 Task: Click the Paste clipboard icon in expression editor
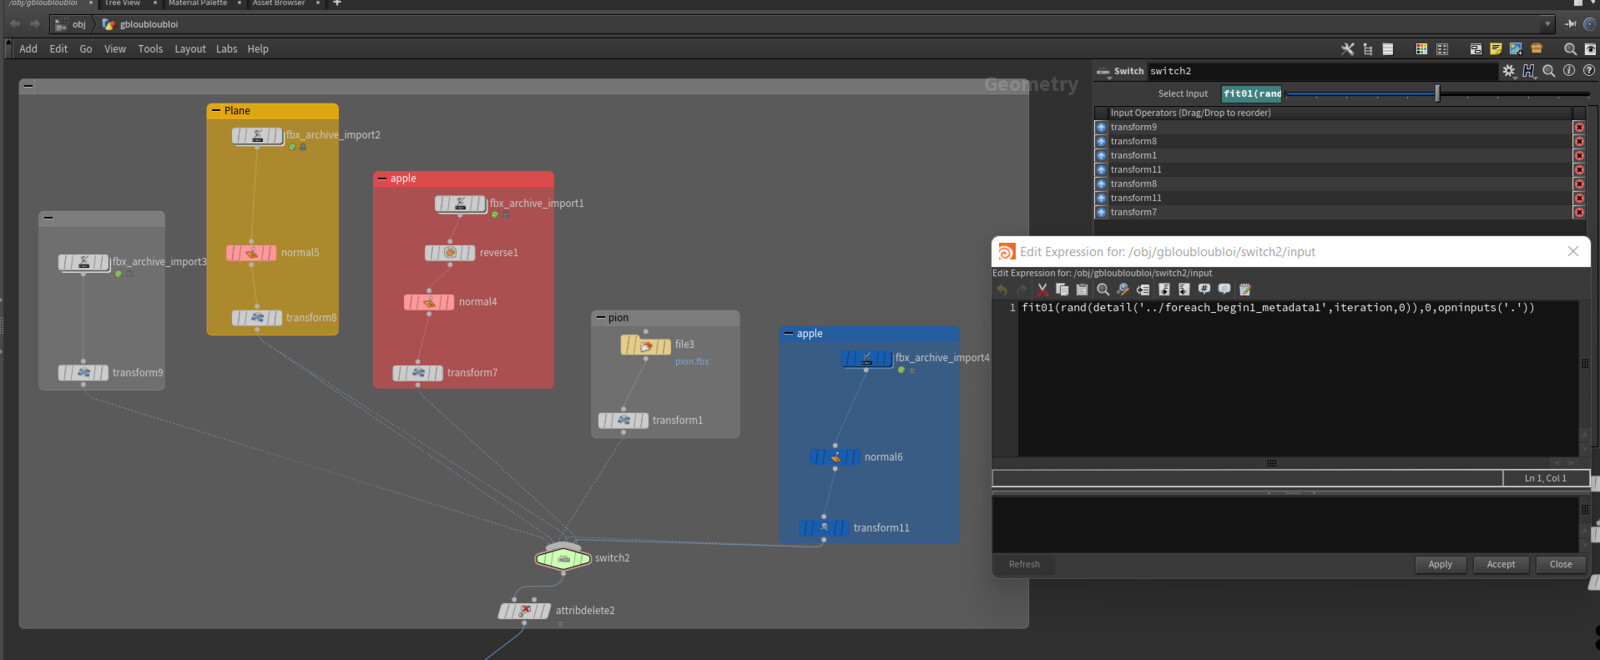pyautogui.click(x=1082, y=290)
